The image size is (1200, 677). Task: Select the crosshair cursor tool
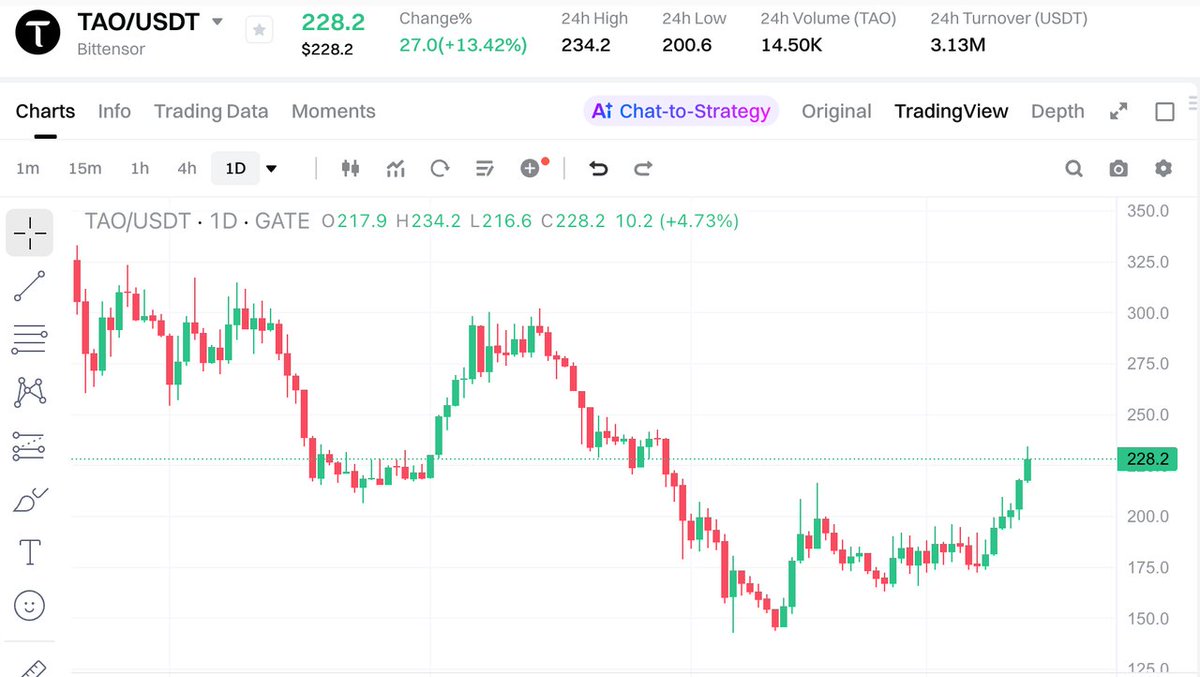click(30, 232)
